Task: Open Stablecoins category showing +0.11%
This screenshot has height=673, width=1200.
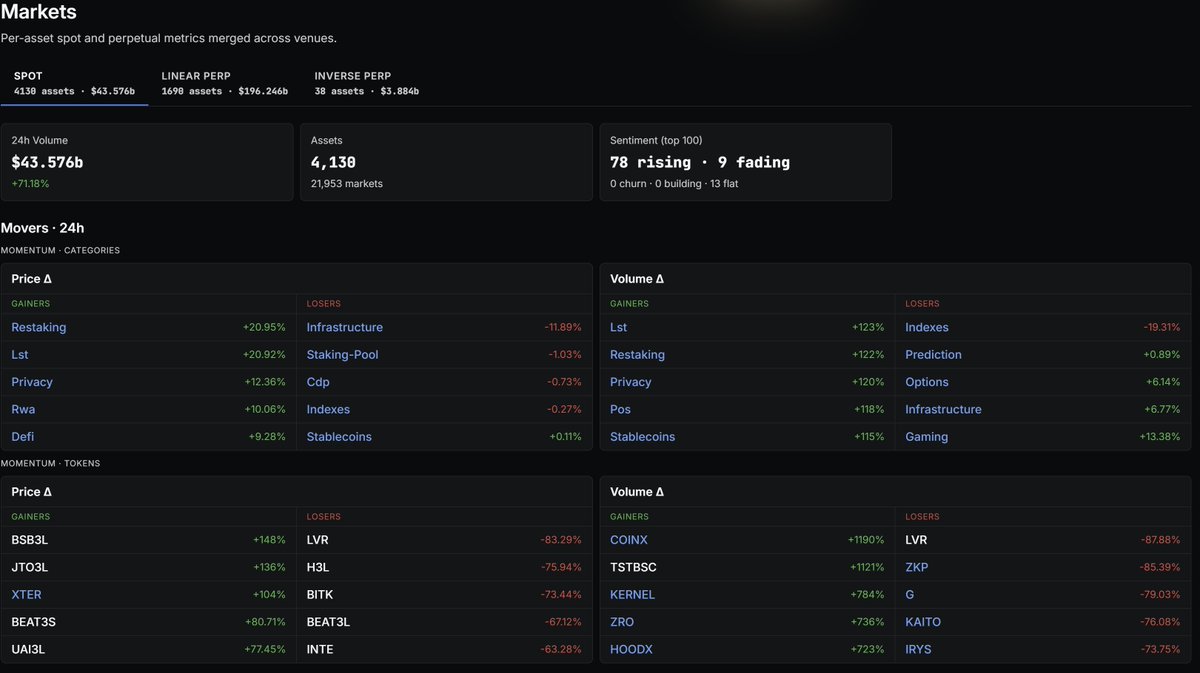Action: point(339,436)
